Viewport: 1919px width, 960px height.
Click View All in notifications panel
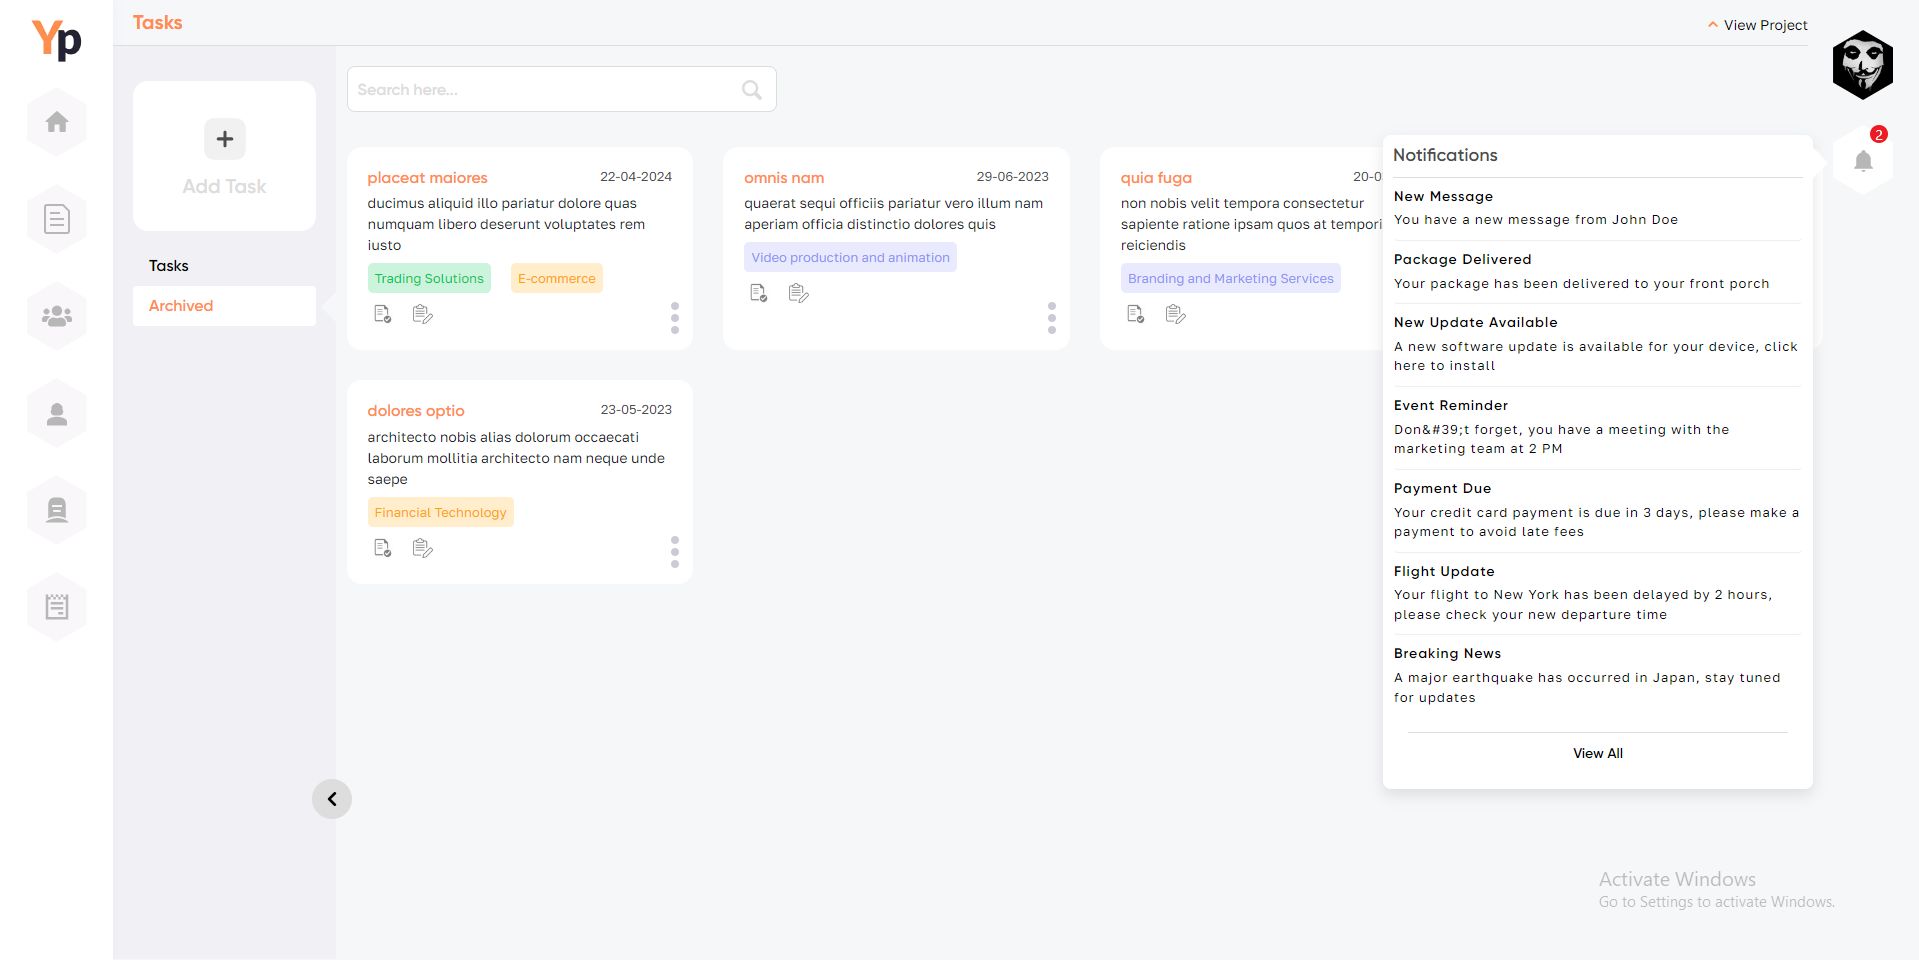(1597, 753)
